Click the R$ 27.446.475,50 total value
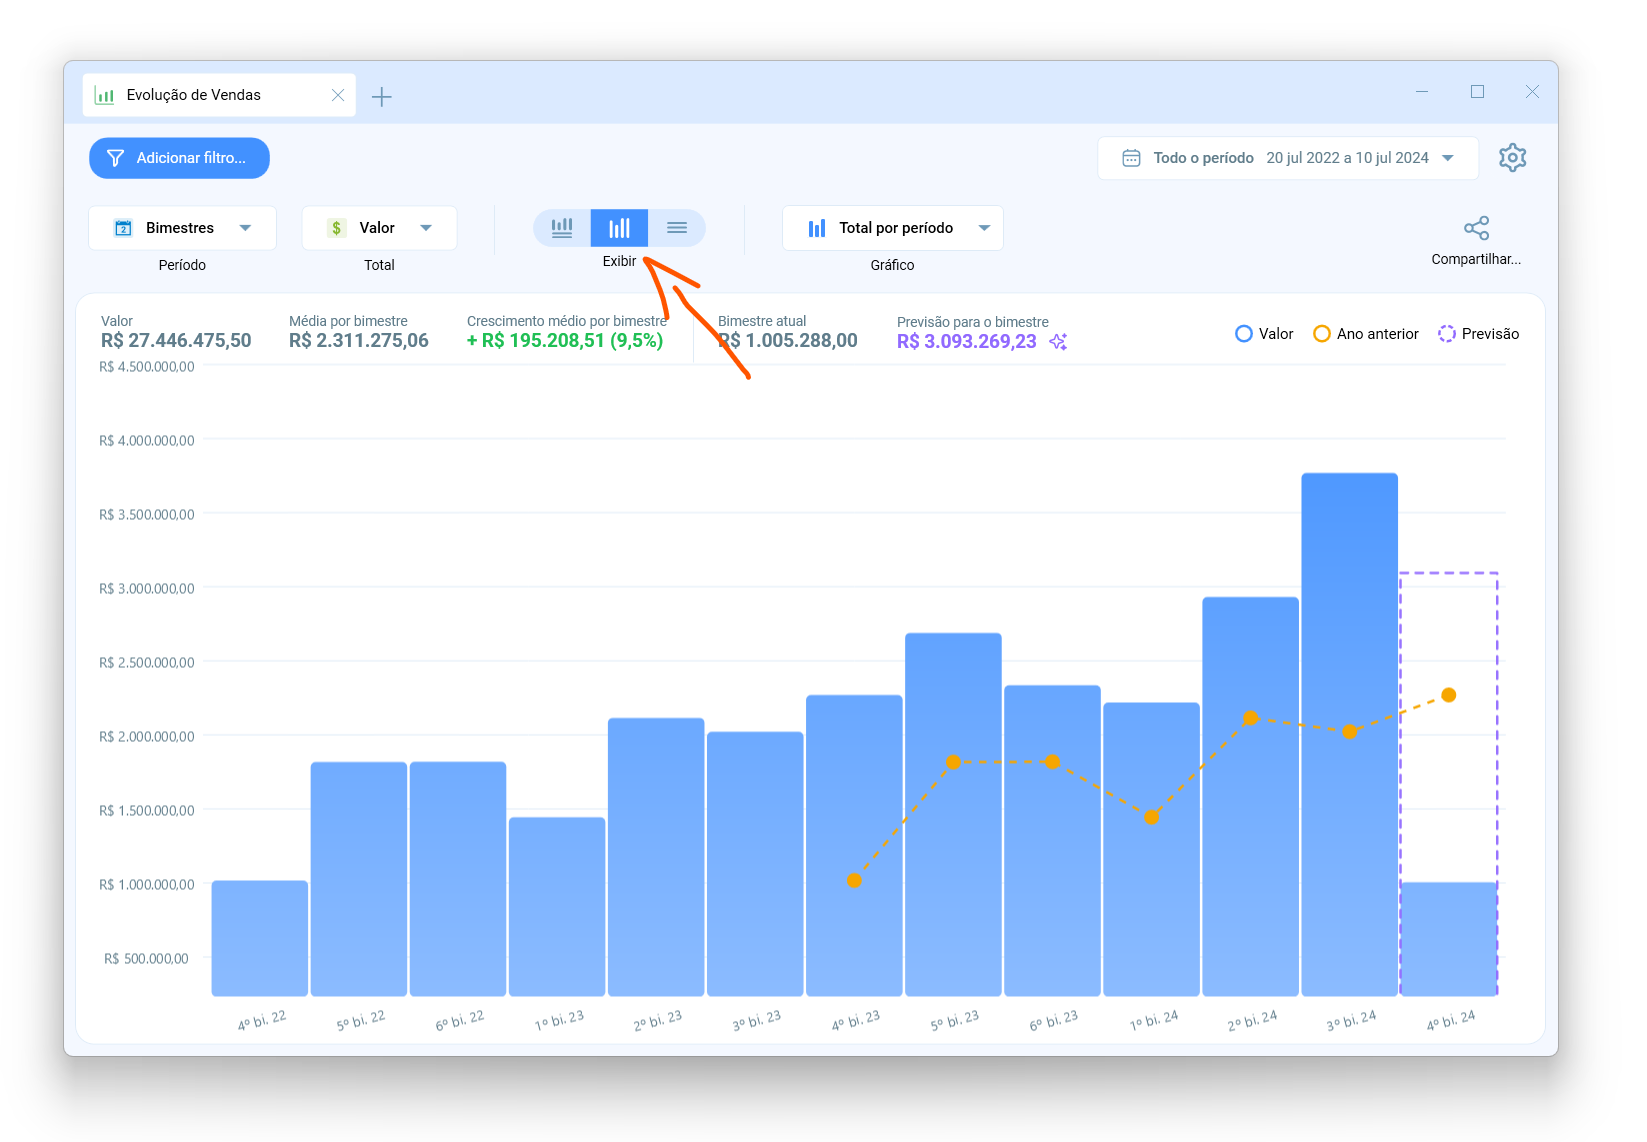This screenshot has height=1142, width=1647. click(x=176, y=341)
